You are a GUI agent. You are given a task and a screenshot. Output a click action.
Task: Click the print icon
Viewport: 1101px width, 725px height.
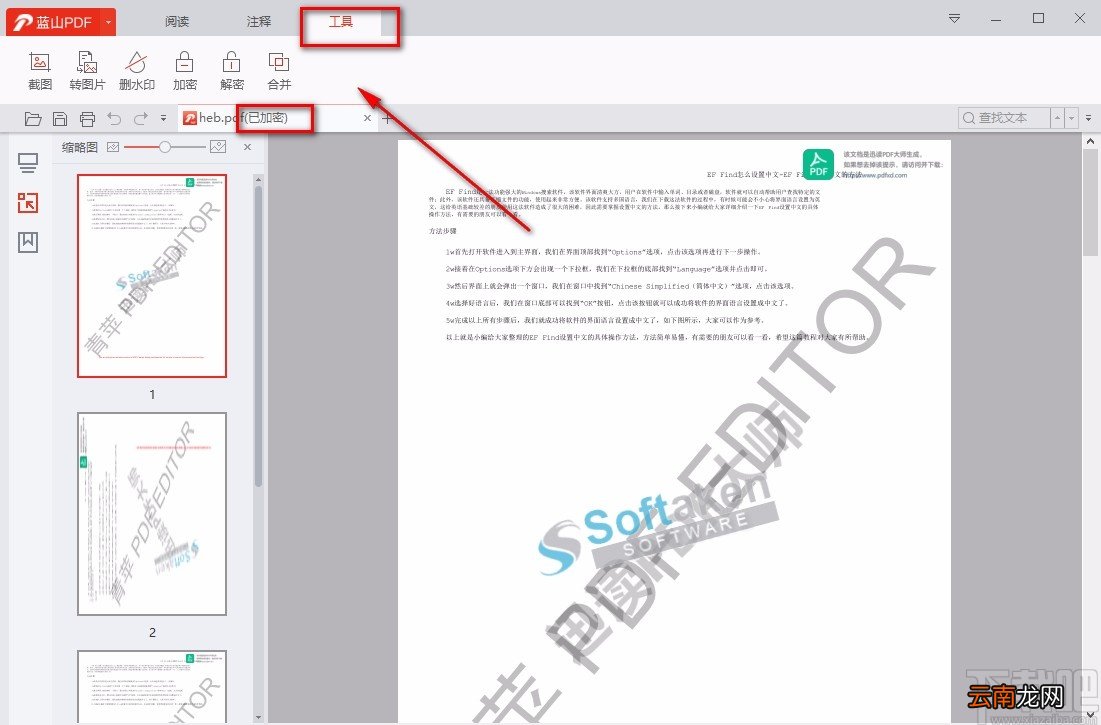87,119
